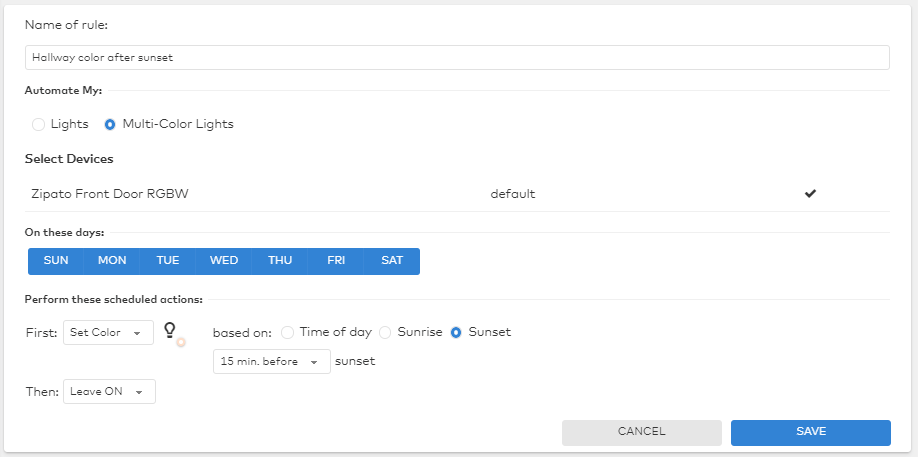Toggle the TUE day button

point(168,261)
